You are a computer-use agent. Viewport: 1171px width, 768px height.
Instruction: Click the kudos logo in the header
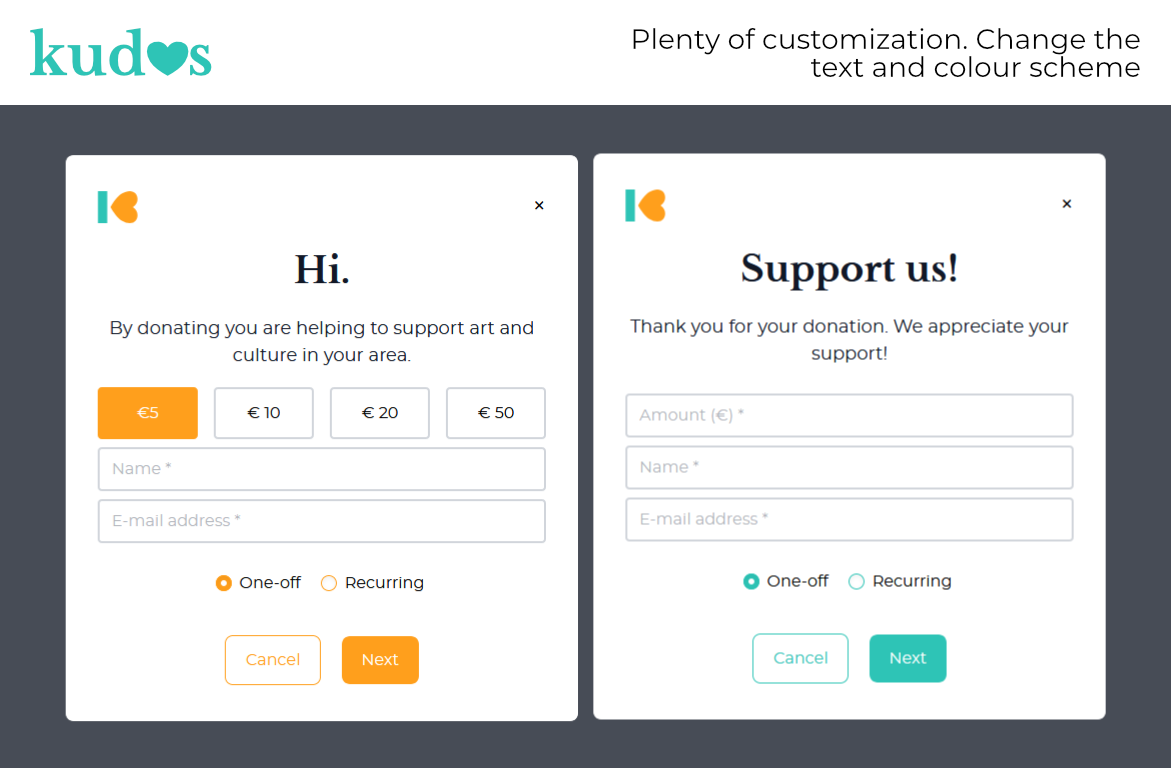click(120, 52)
